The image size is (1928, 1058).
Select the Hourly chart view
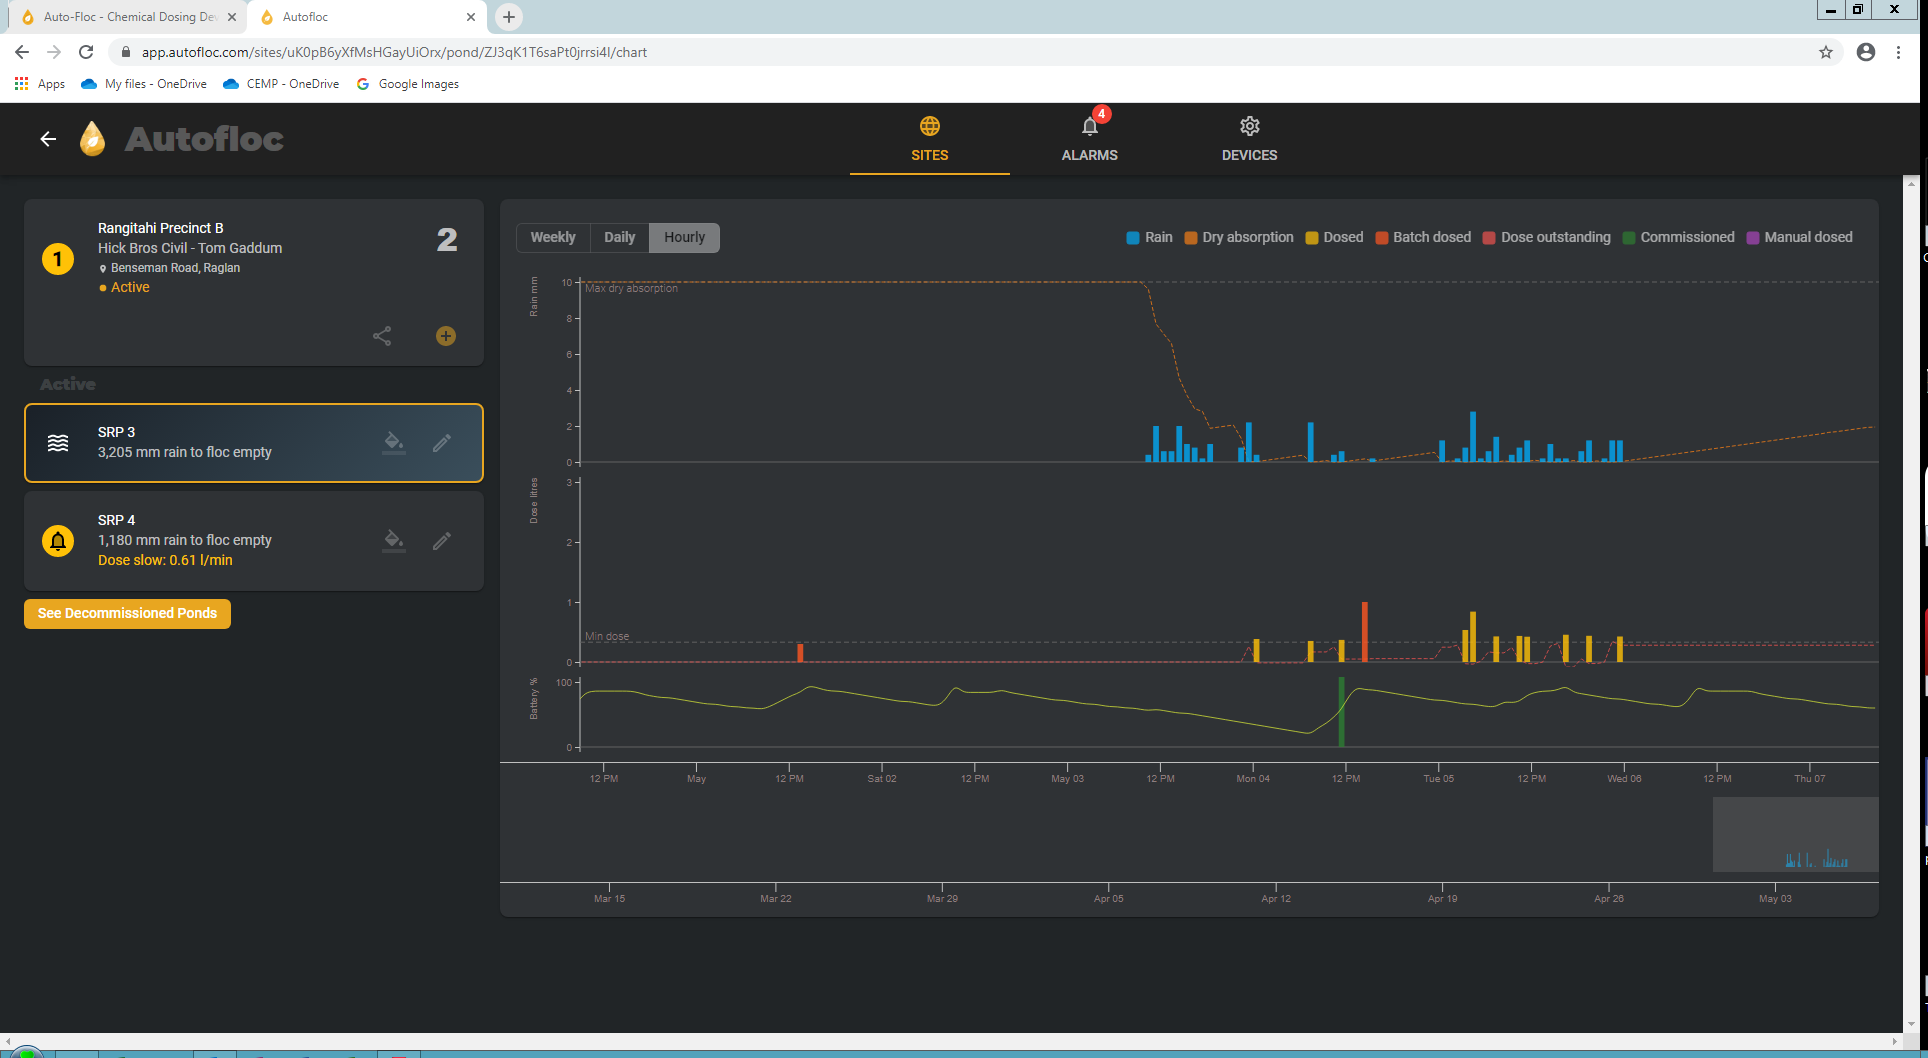pyautogui.click(x=685, y=238)
